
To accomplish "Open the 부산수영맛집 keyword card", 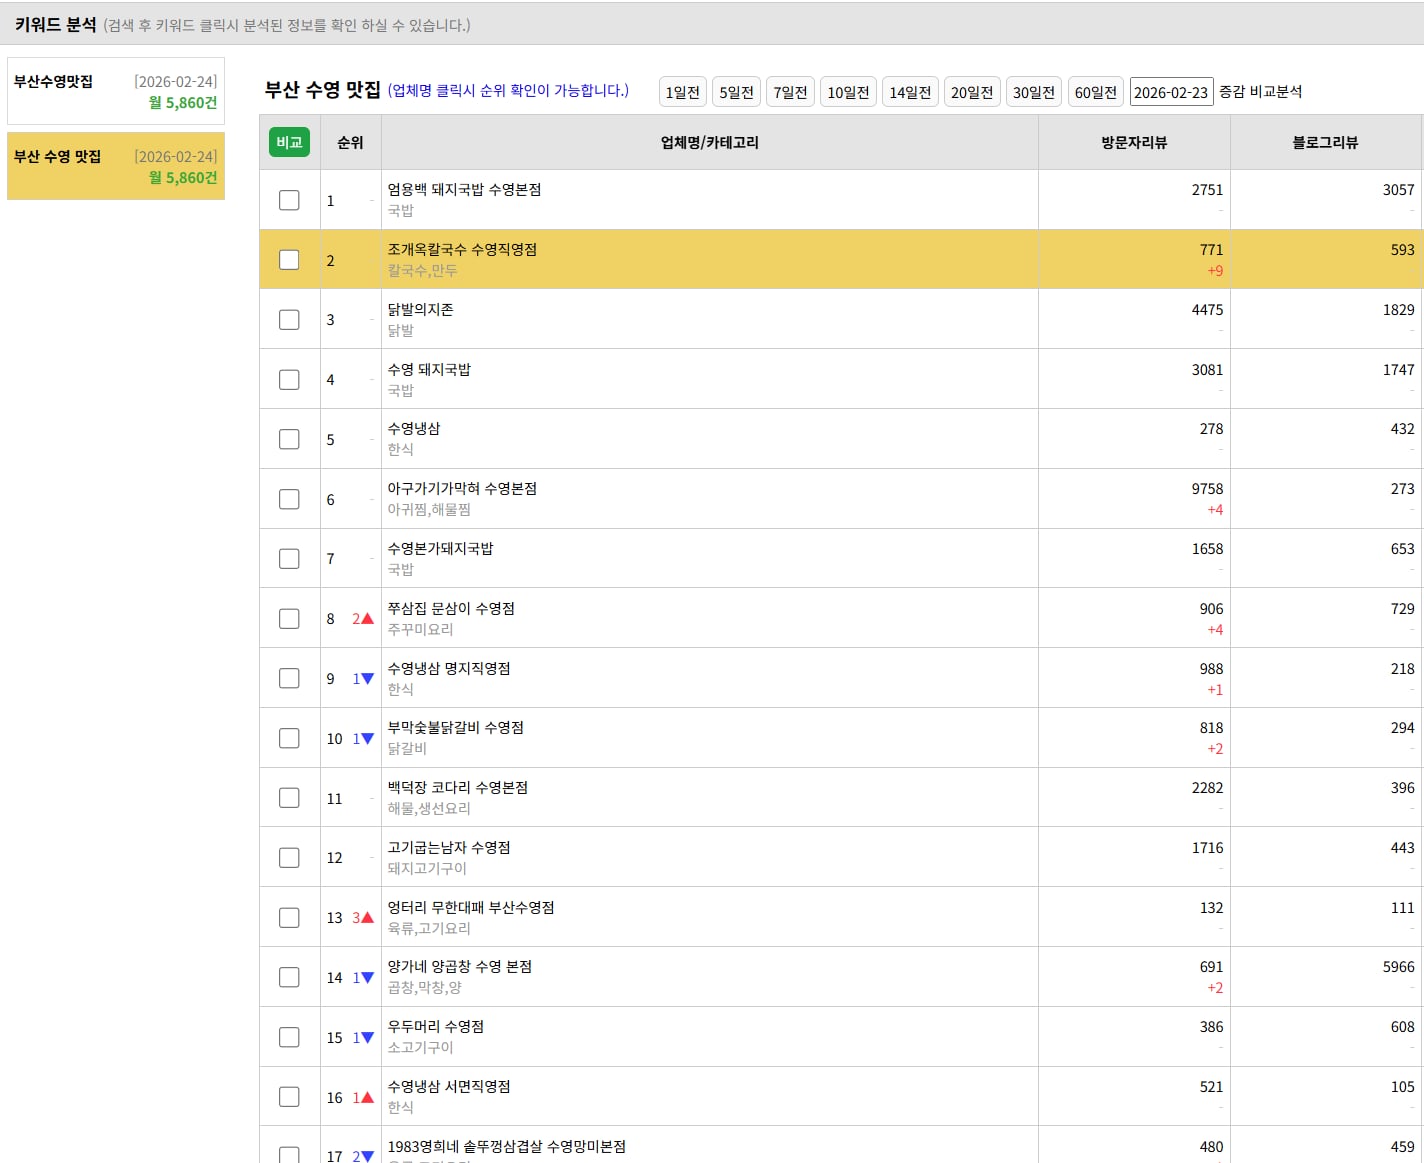I will 115,91.
